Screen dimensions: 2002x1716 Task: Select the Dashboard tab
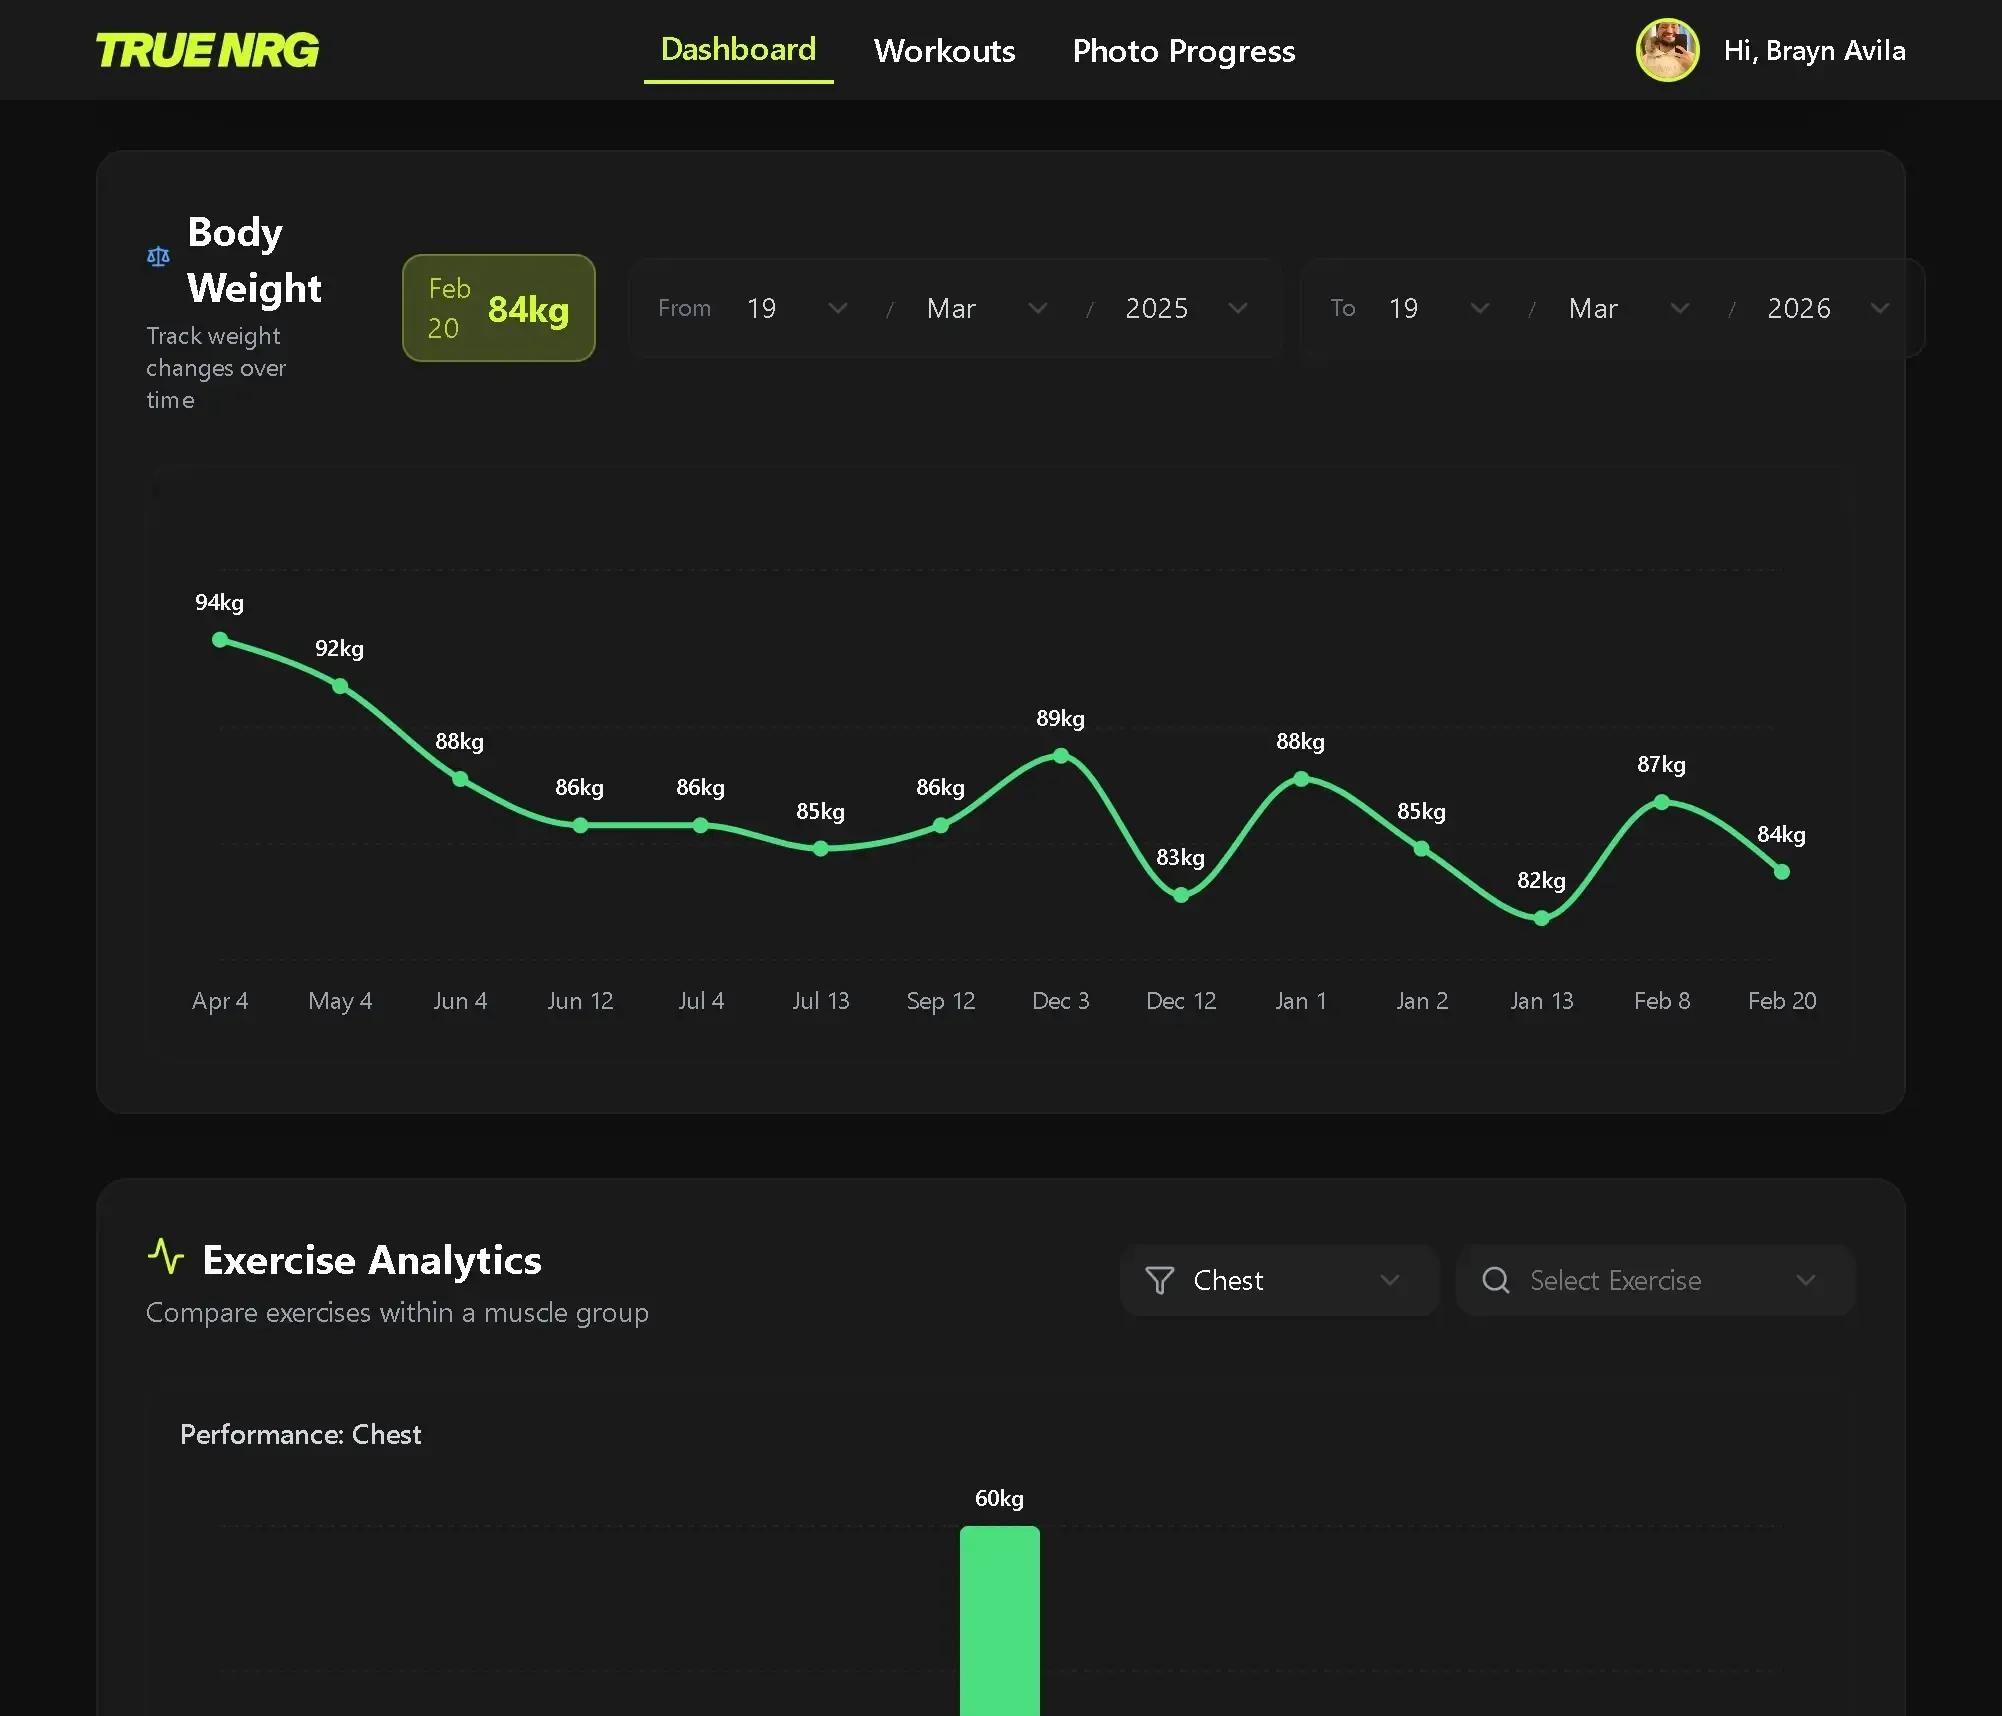(x=738, y=50)
